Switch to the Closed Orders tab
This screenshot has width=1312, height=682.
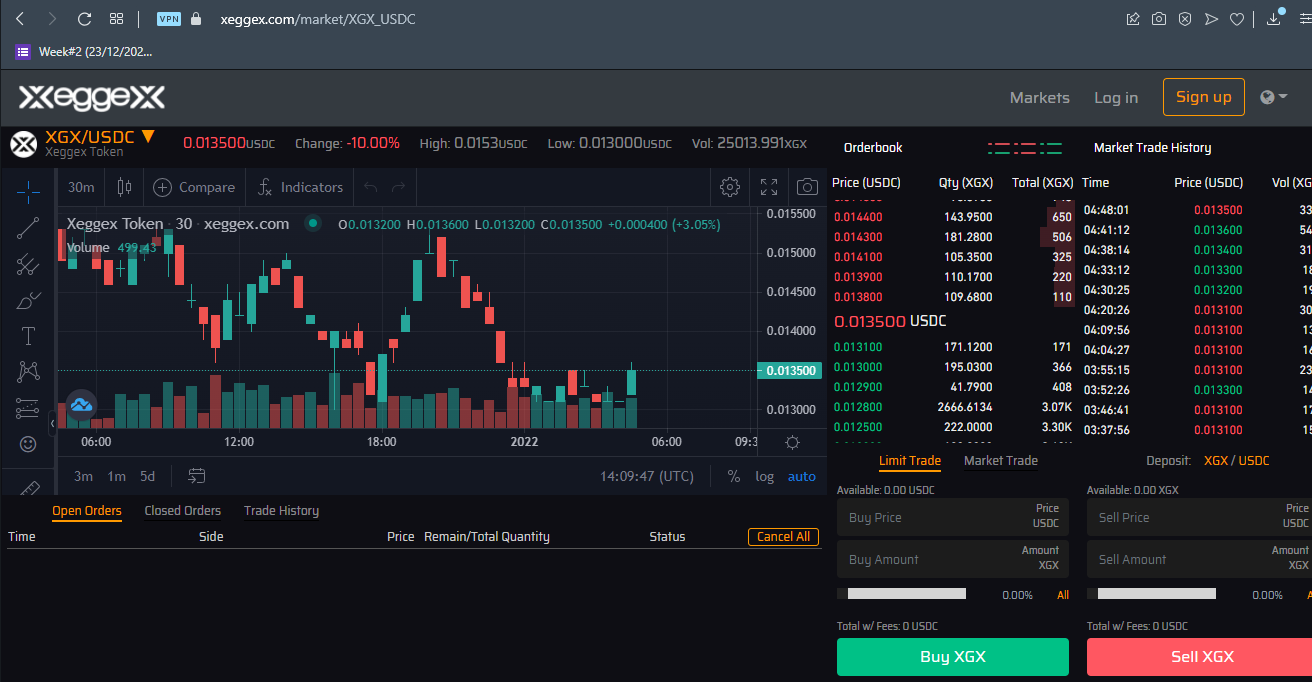(x=183, y=511)
